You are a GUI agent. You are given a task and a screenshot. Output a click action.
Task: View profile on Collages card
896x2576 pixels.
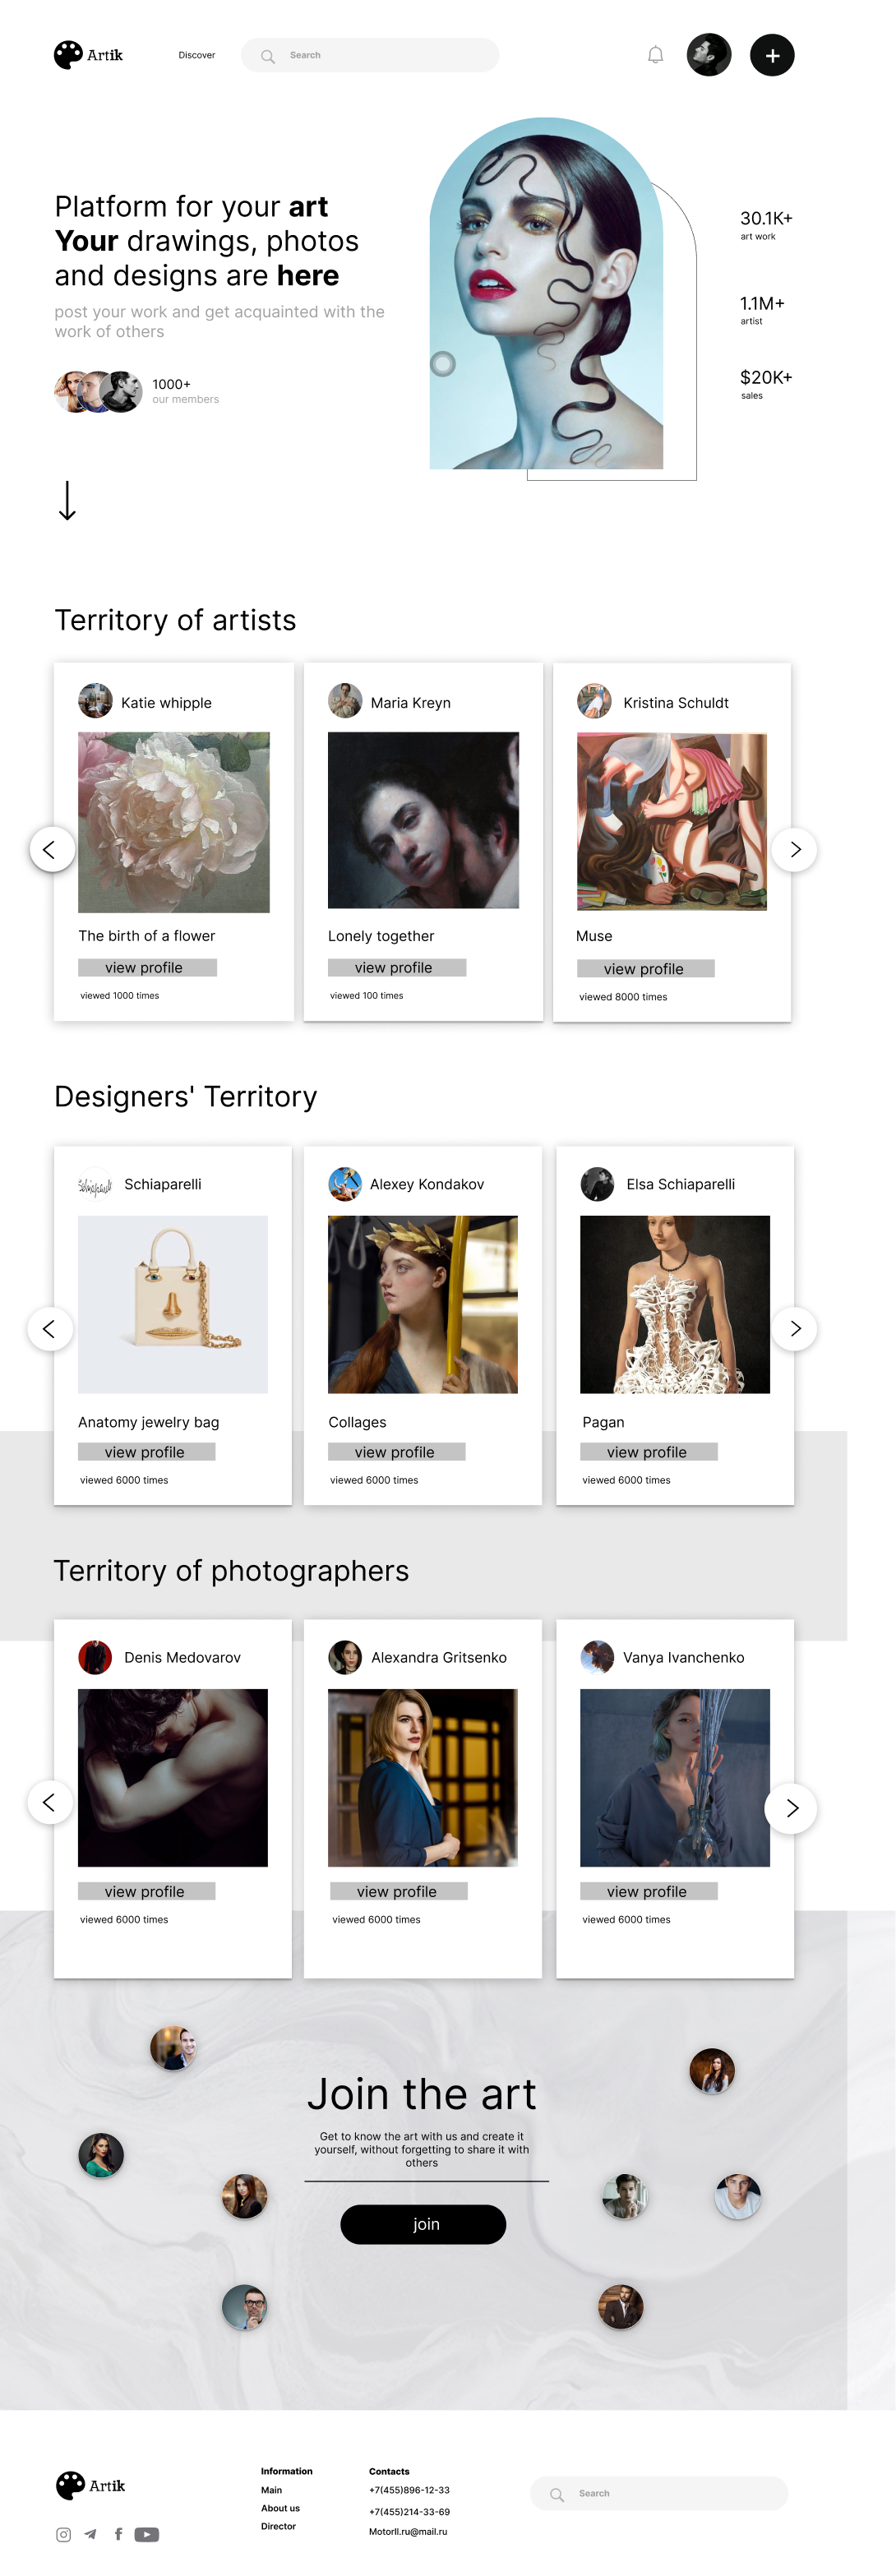[x=397, y=1451]
